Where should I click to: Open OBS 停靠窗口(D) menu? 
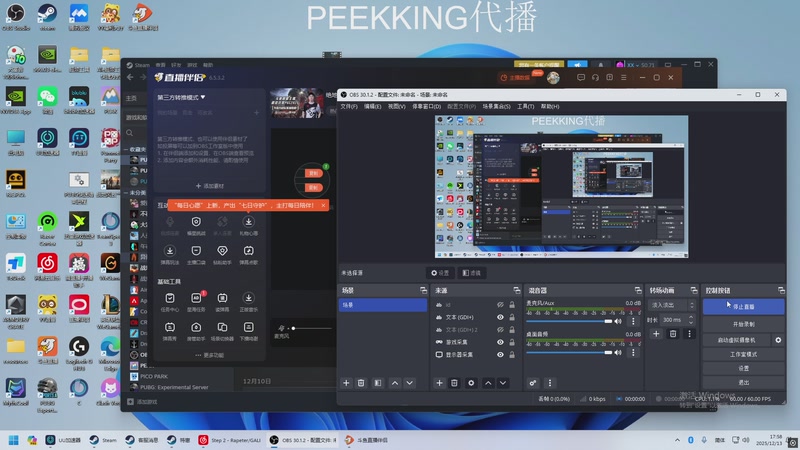(x=427, y=107)
